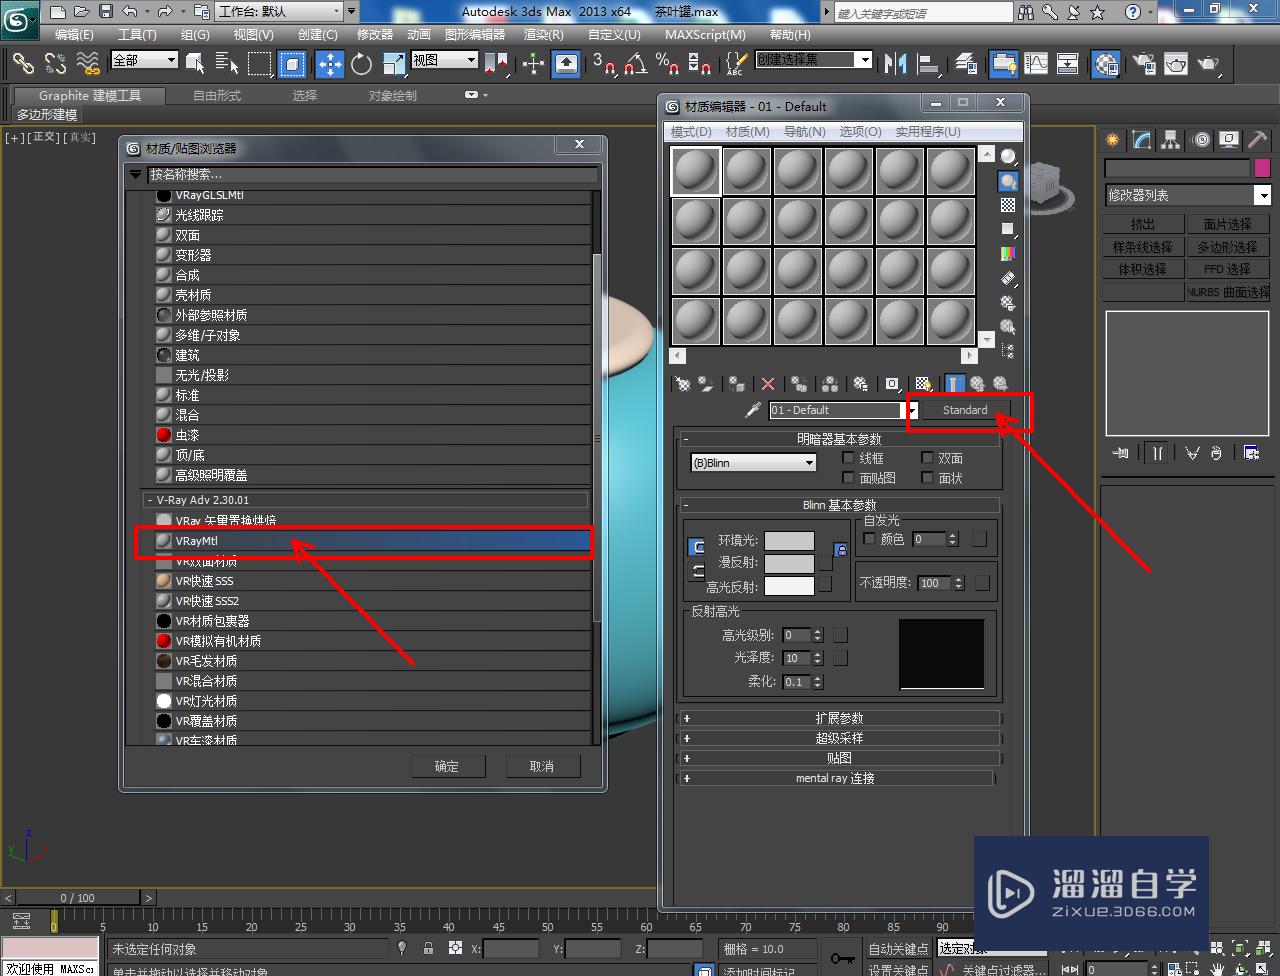
Task: Open the 导航(N) menu in Material Editor
Action: coord(804,132)
